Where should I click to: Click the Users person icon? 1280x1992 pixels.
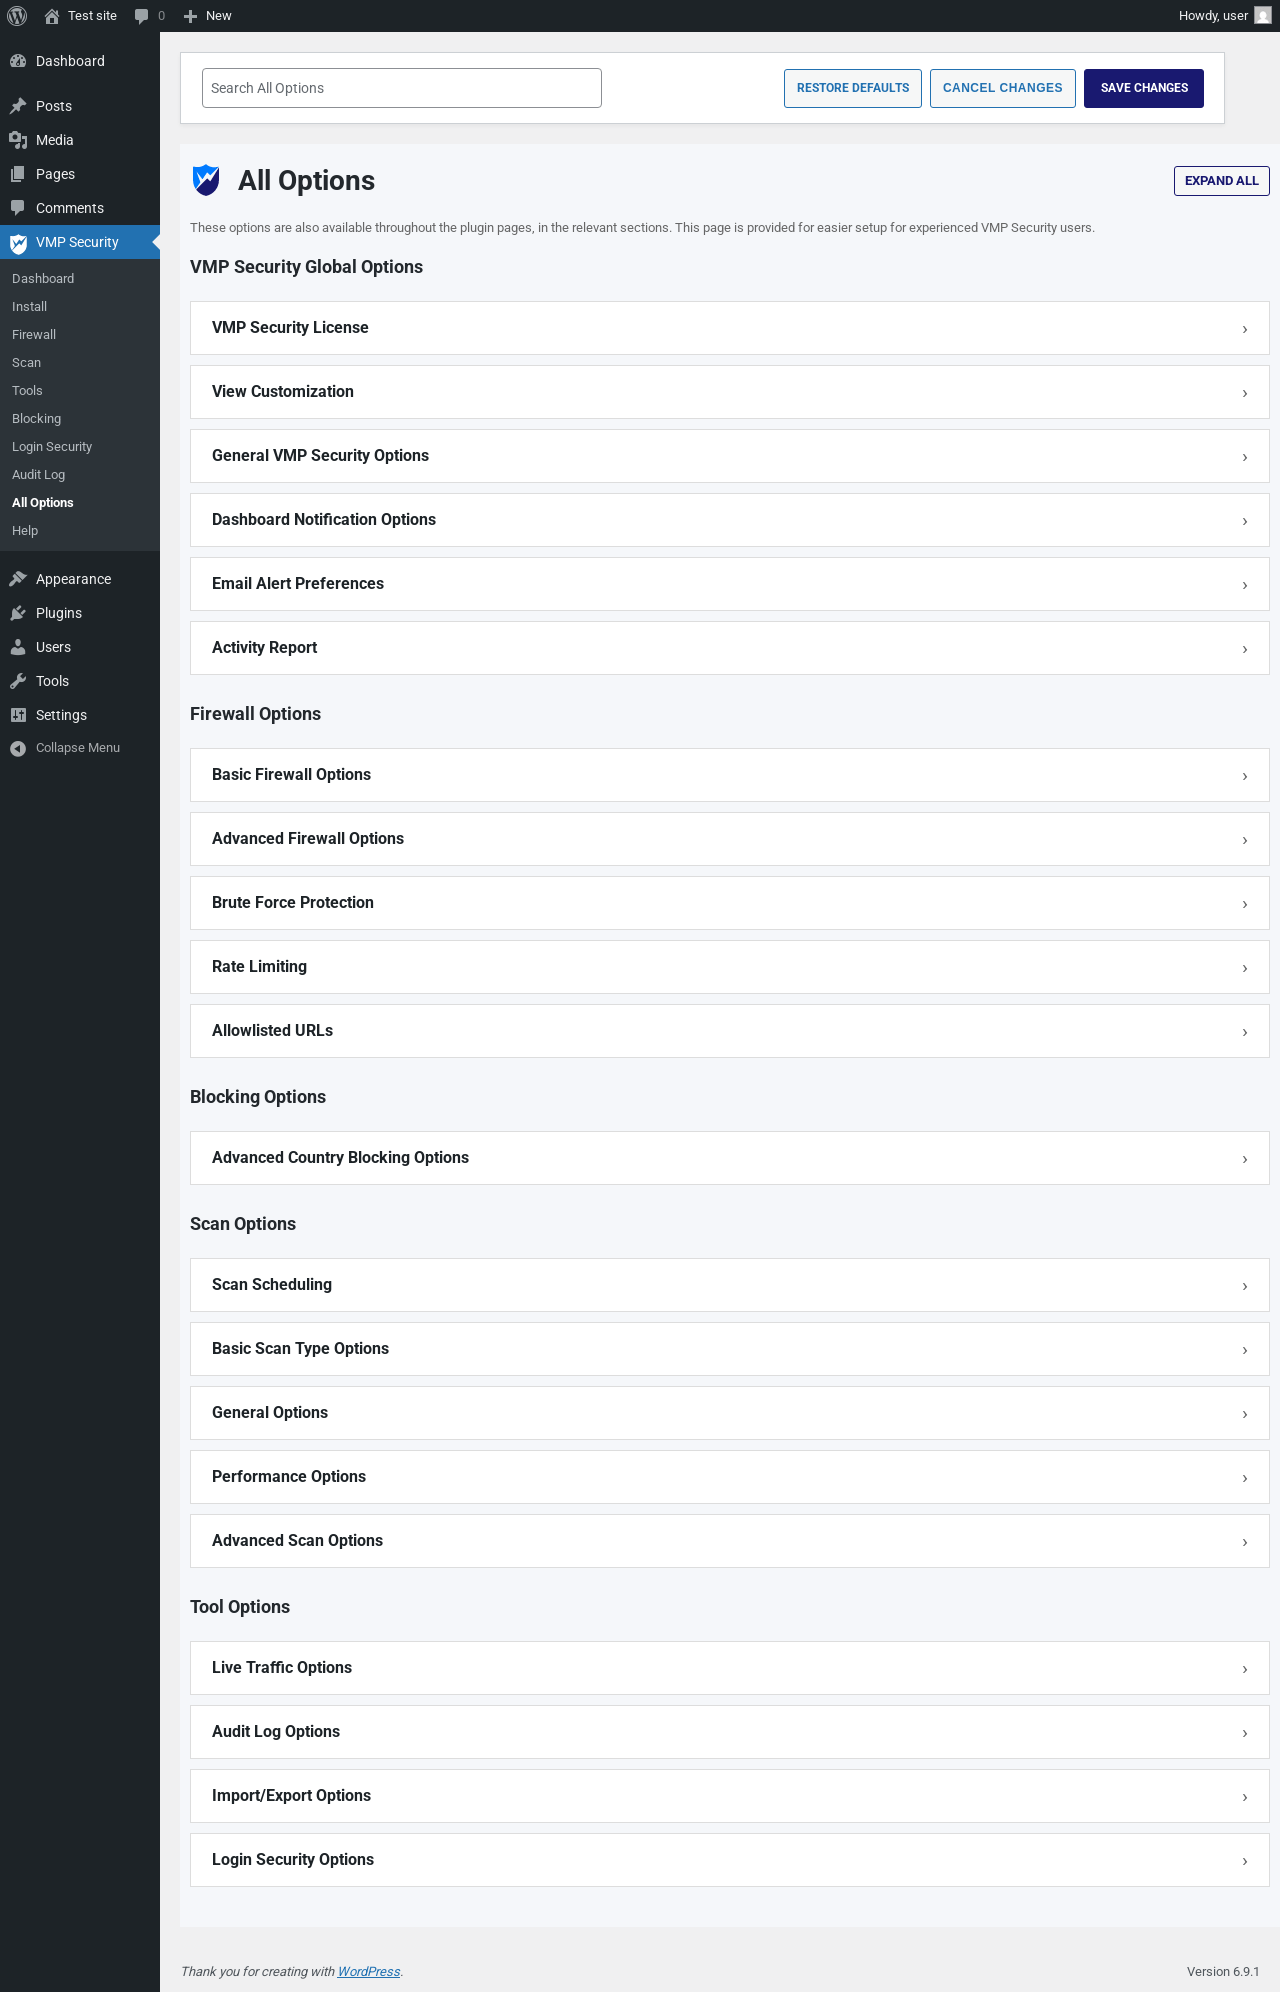click(x=18, y=647)
